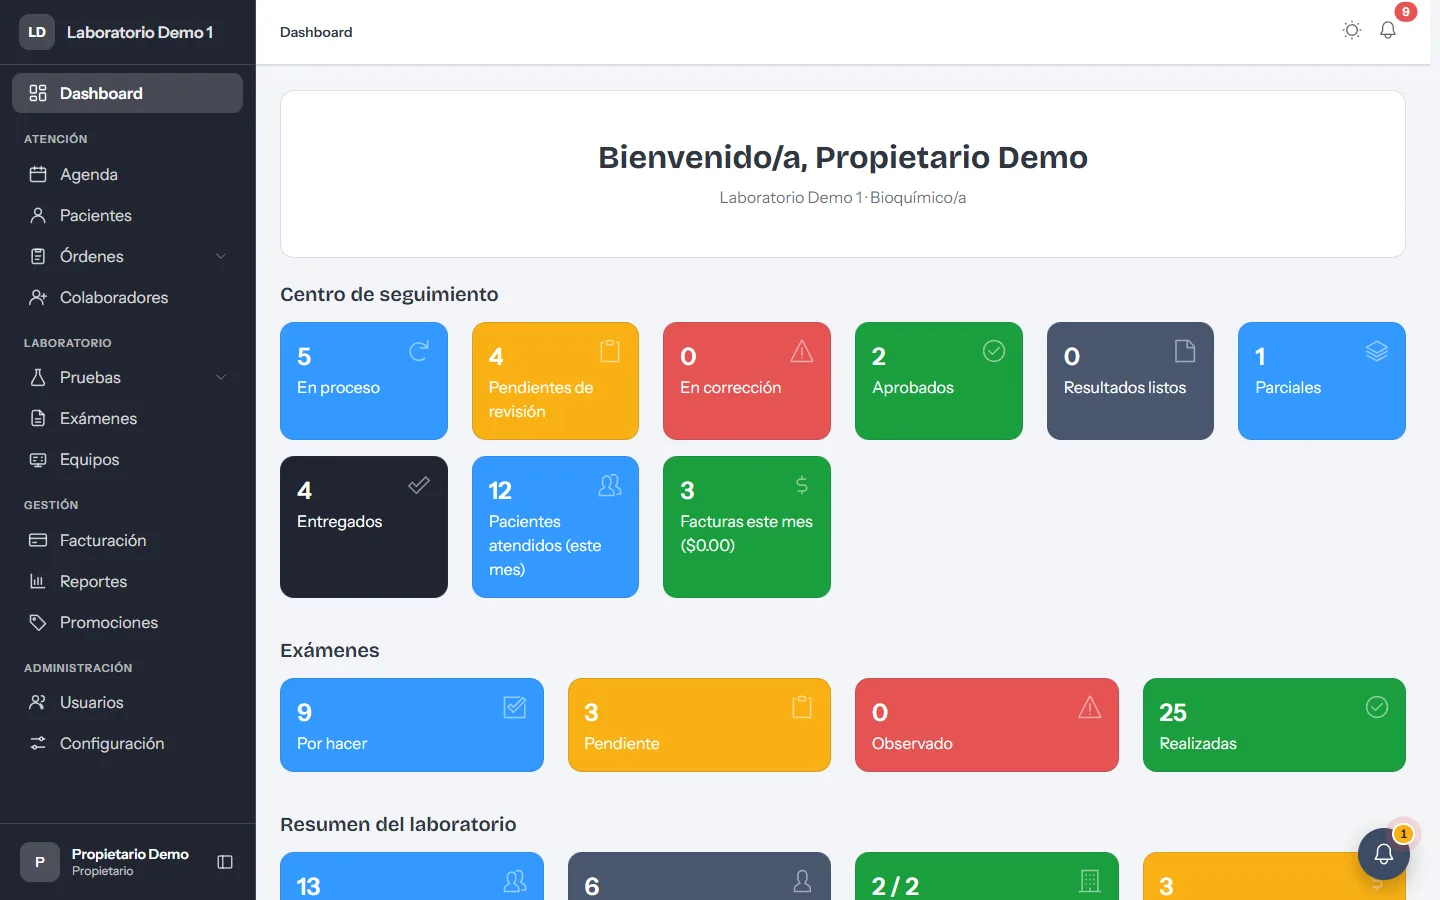
Task: Open the Observado exams card
Action: tap(987, 725)
